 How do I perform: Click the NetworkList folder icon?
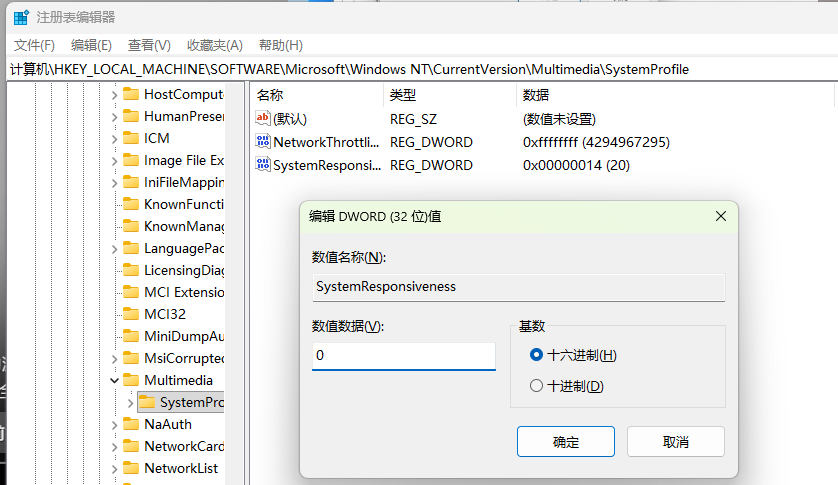click(x=131, y=468)
